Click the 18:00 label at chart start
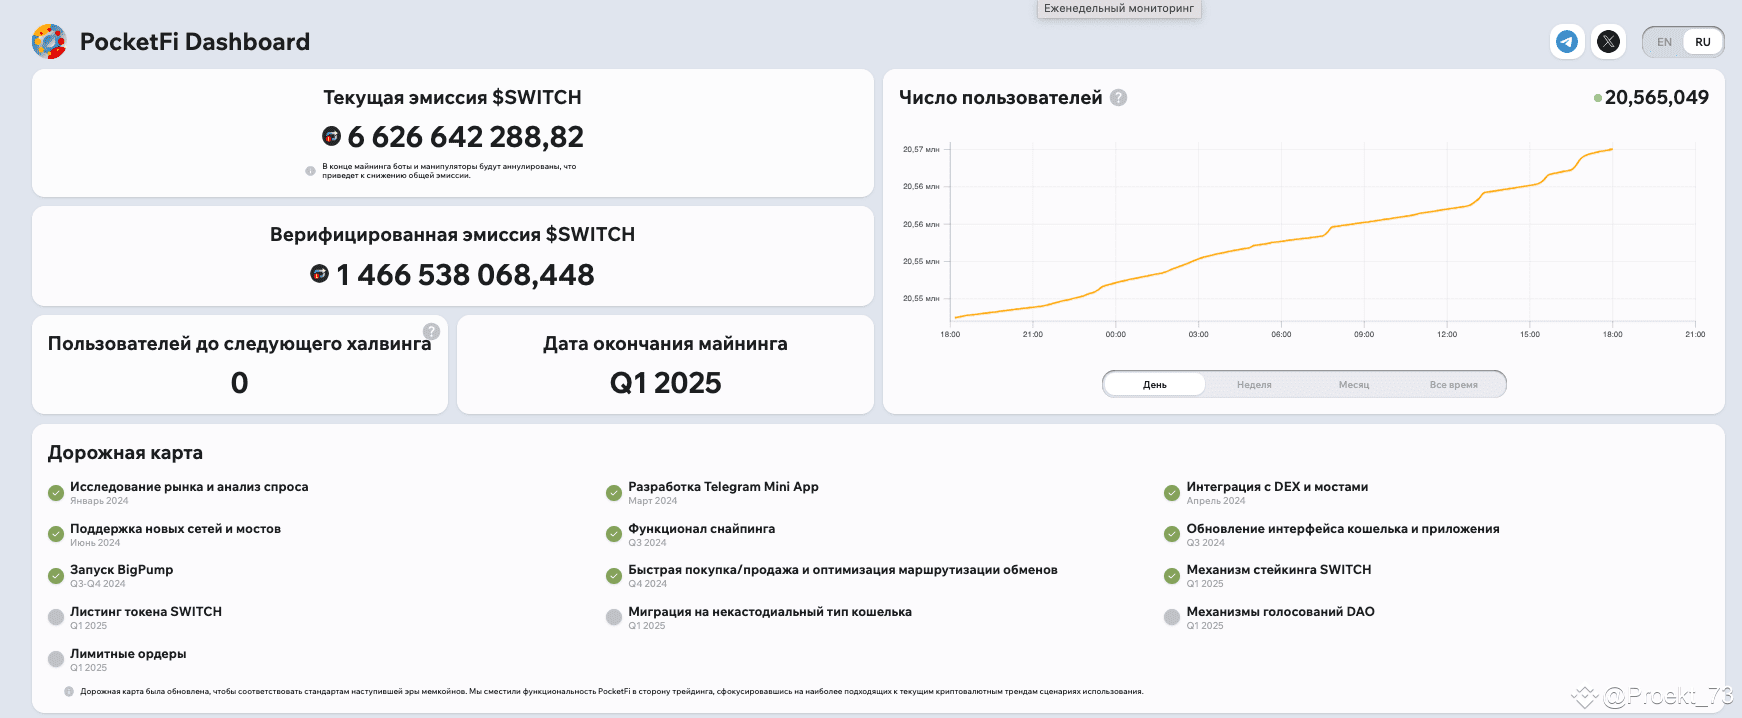This screenshot has height=718, width=1742. (x=950, y=335)
